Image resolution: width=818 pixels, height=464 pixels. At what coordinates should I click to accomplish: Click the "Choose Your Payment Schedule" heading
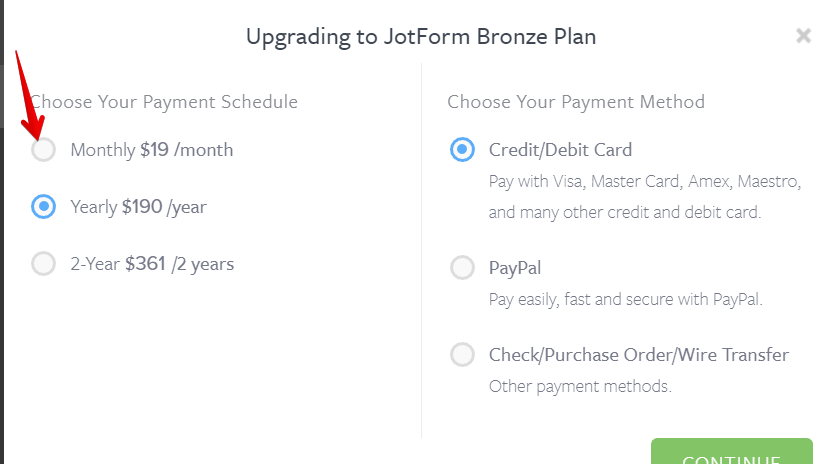(164, 102)
